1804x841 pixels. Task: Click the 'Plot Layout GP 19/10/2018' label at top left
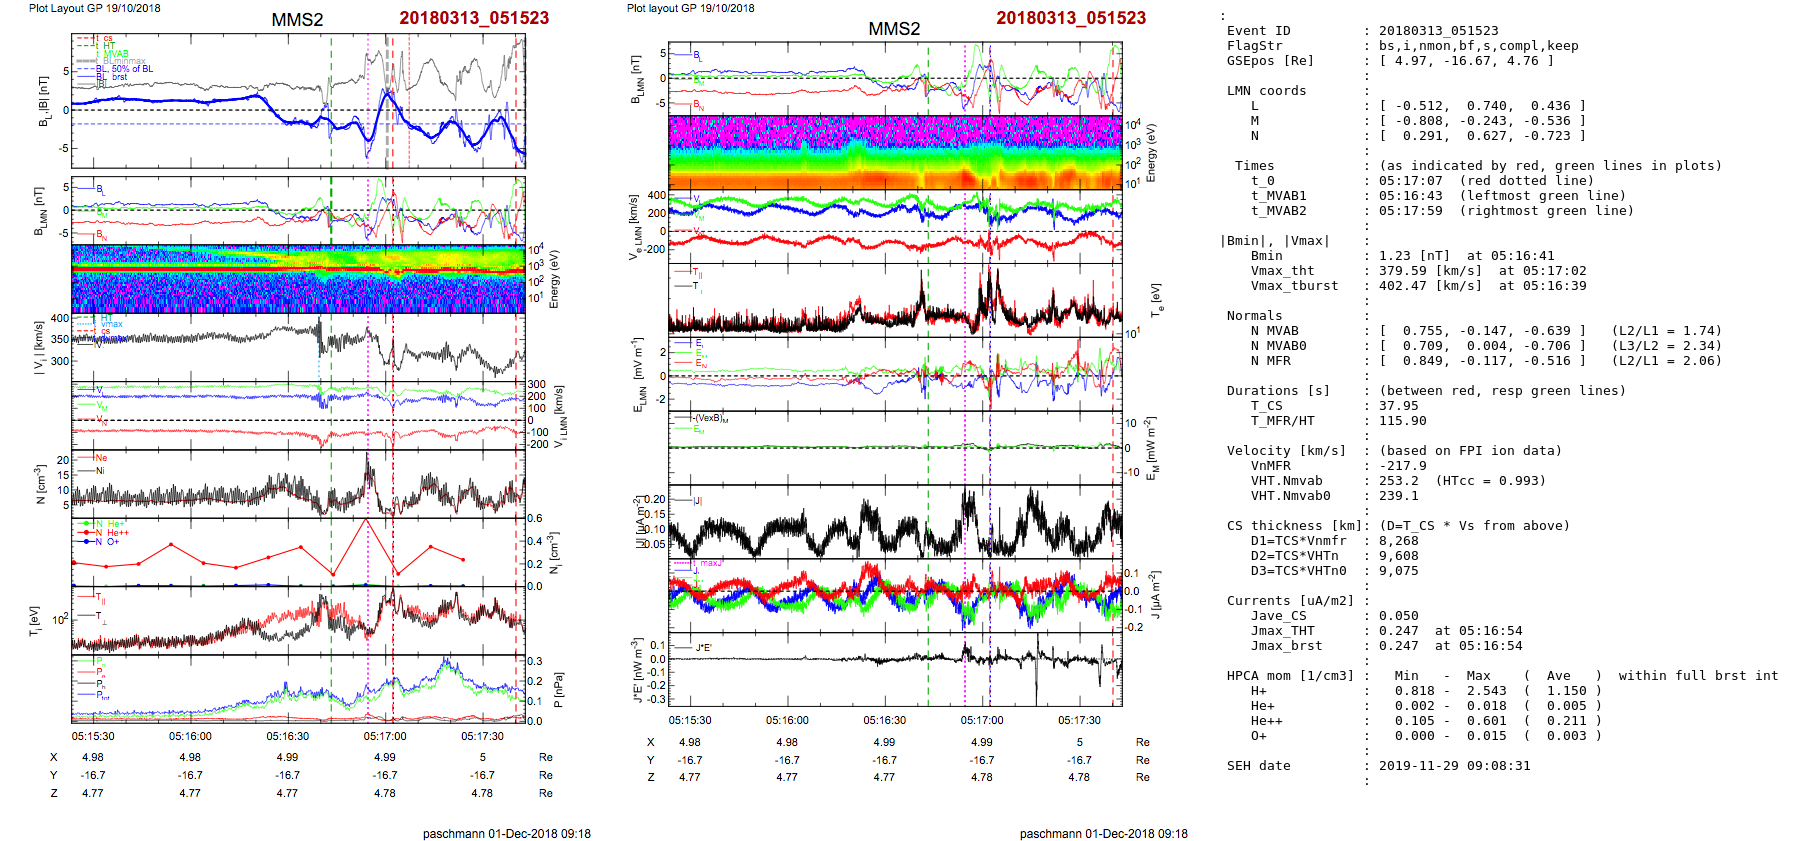tap(94, 8)
